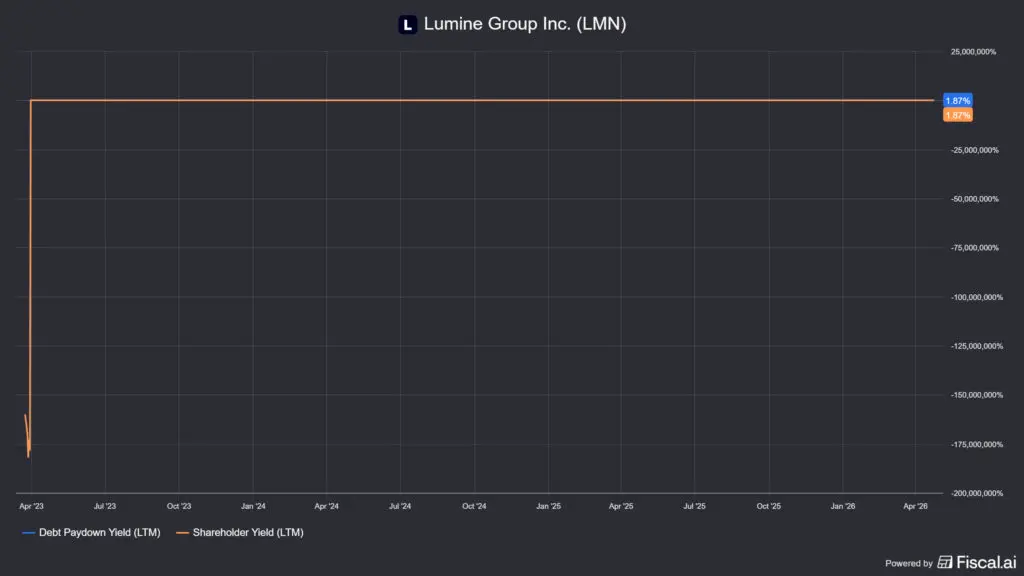Viewport: 1024px width, 576px height.
Task: Open the Fiscal.ai link
Action: 977,562
